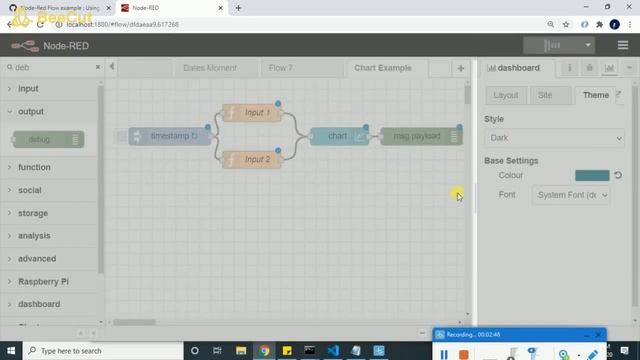640x360 pixels.
Task: Reload the browser page
Action: [x=40, y=24]
